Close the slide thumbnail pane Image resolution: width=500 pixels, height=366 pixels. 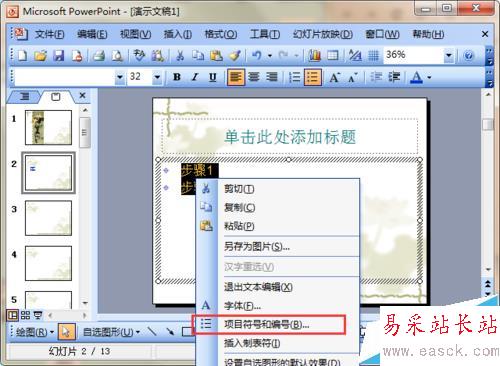82,96
